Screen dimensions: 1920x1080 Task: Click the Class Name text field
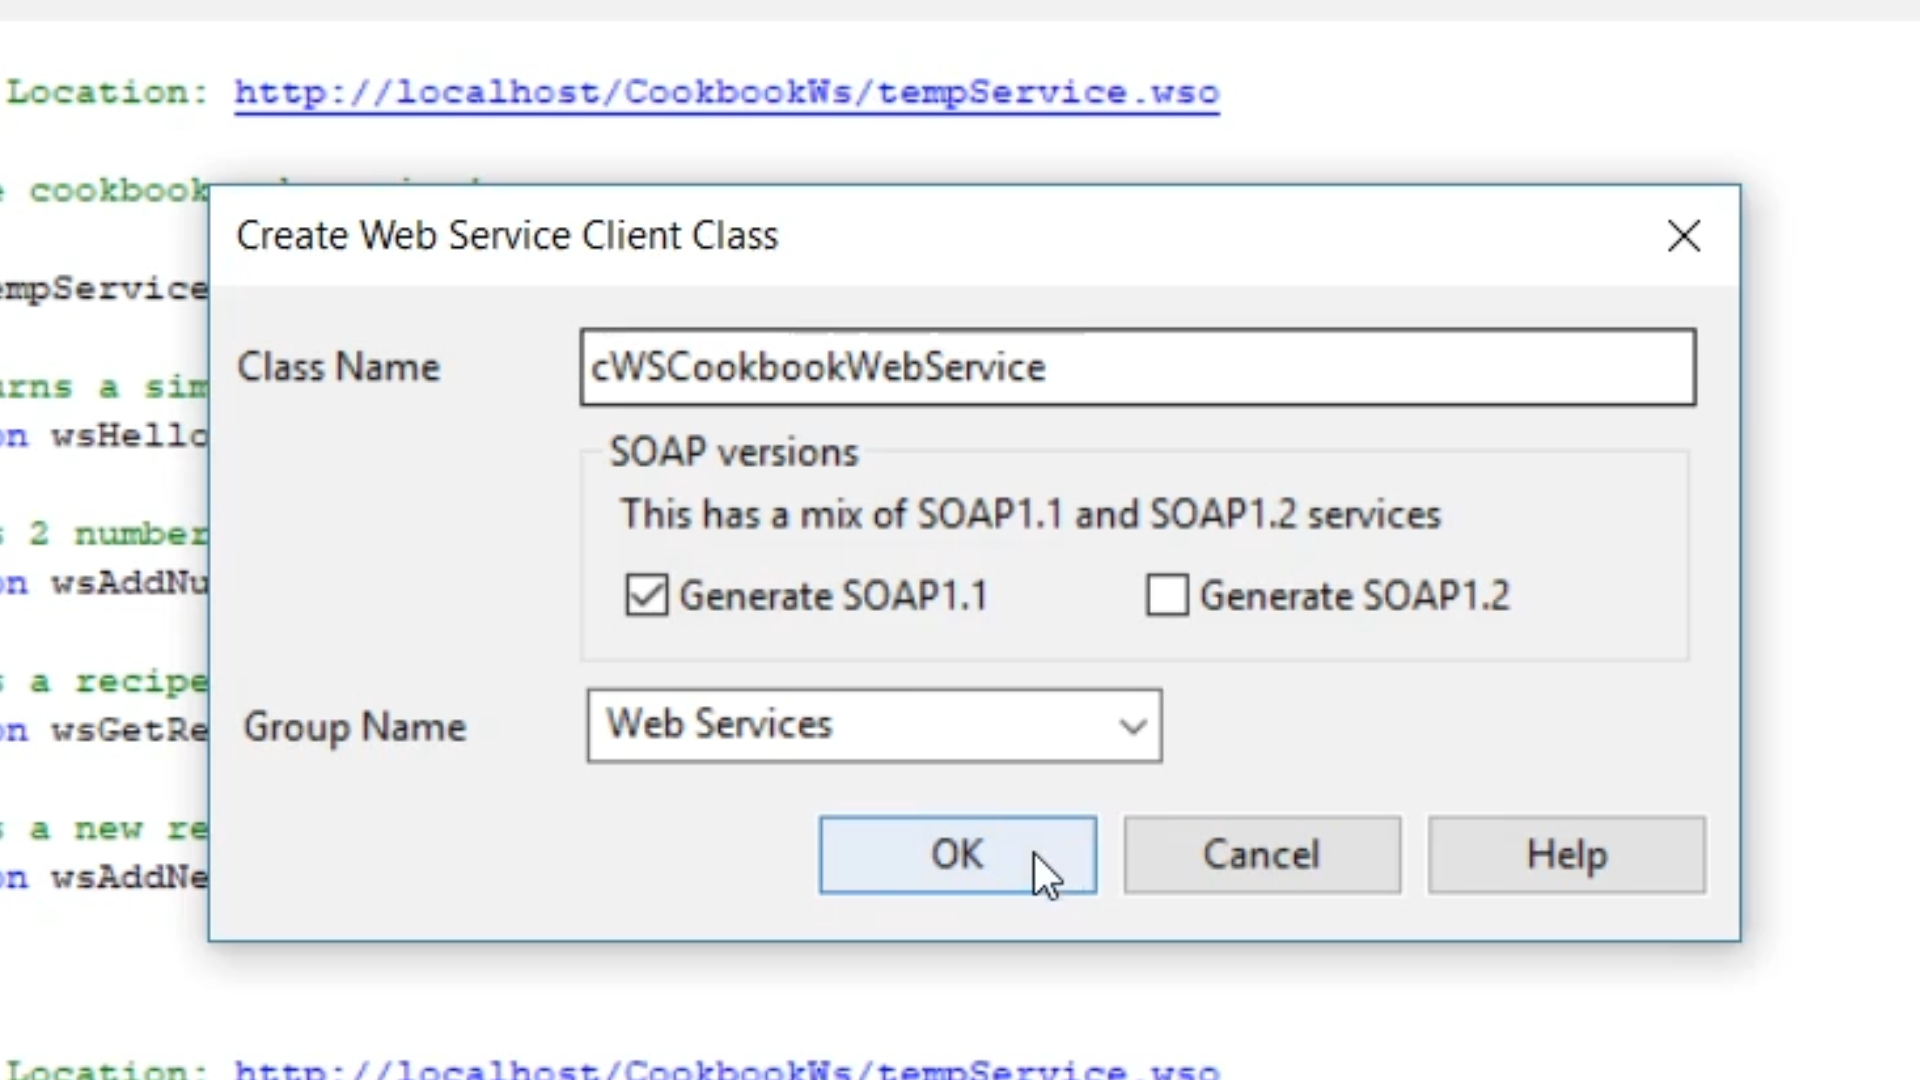(1137, 367)
